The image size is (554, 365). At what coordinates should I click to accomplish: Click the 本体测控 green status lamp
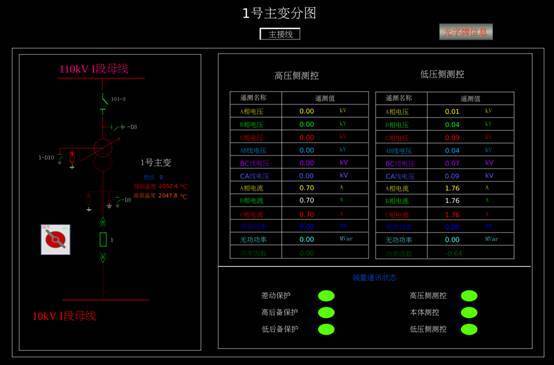469,312
